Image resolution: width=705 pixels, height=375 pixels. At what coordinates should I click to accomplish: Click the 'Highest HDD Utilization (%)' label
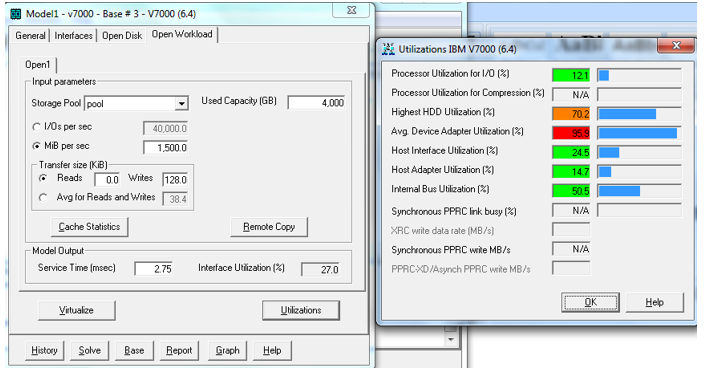click(x=443, y=112)
